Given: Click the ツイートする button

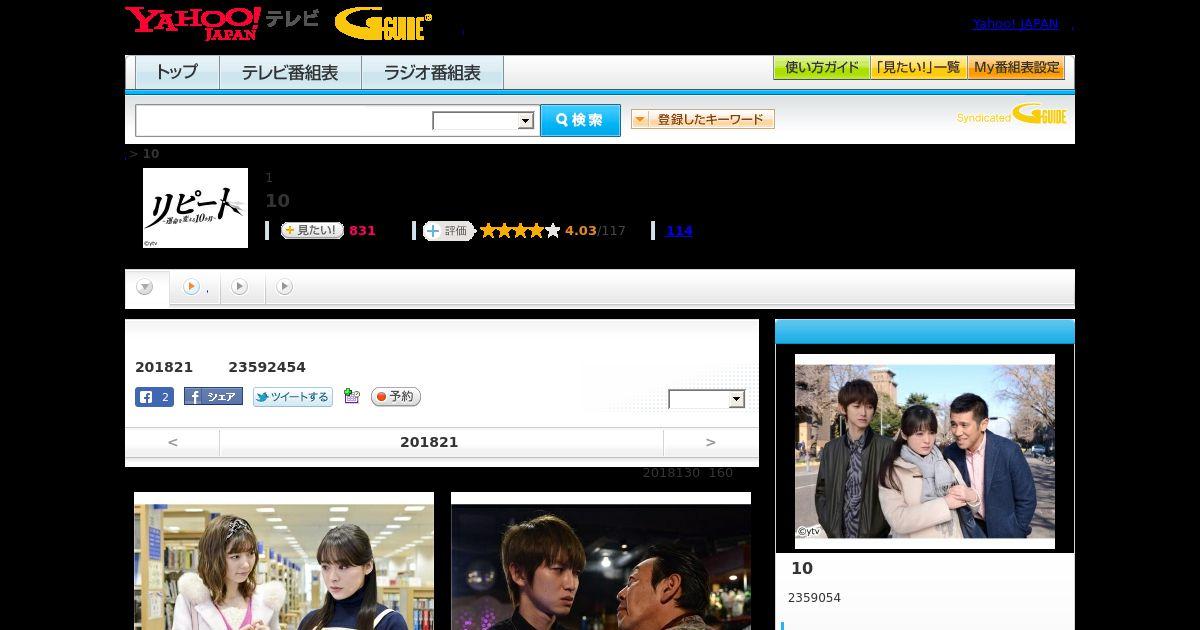Looking at the screenshot, I should click(292, 397).
